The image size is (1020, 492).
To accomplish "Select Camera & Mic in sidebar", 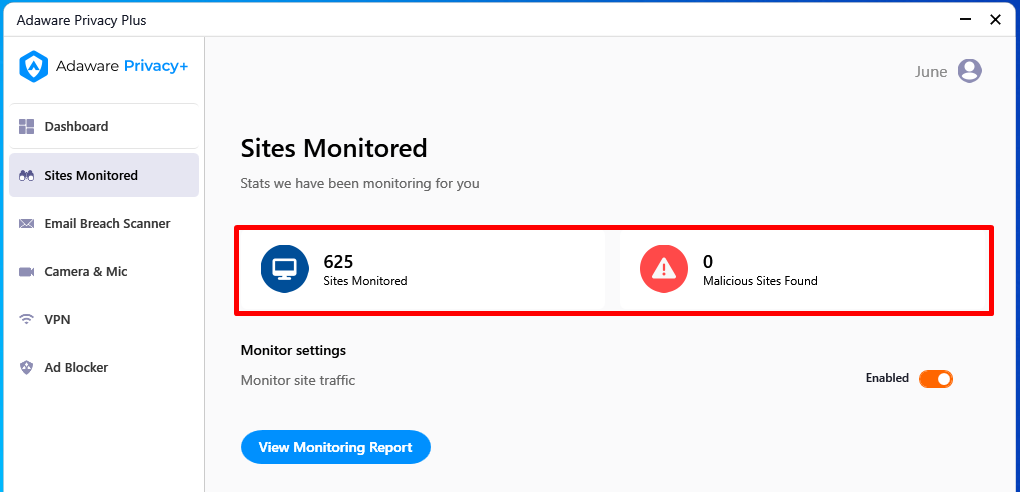I will pyautogui.click(x=104, y=272).
